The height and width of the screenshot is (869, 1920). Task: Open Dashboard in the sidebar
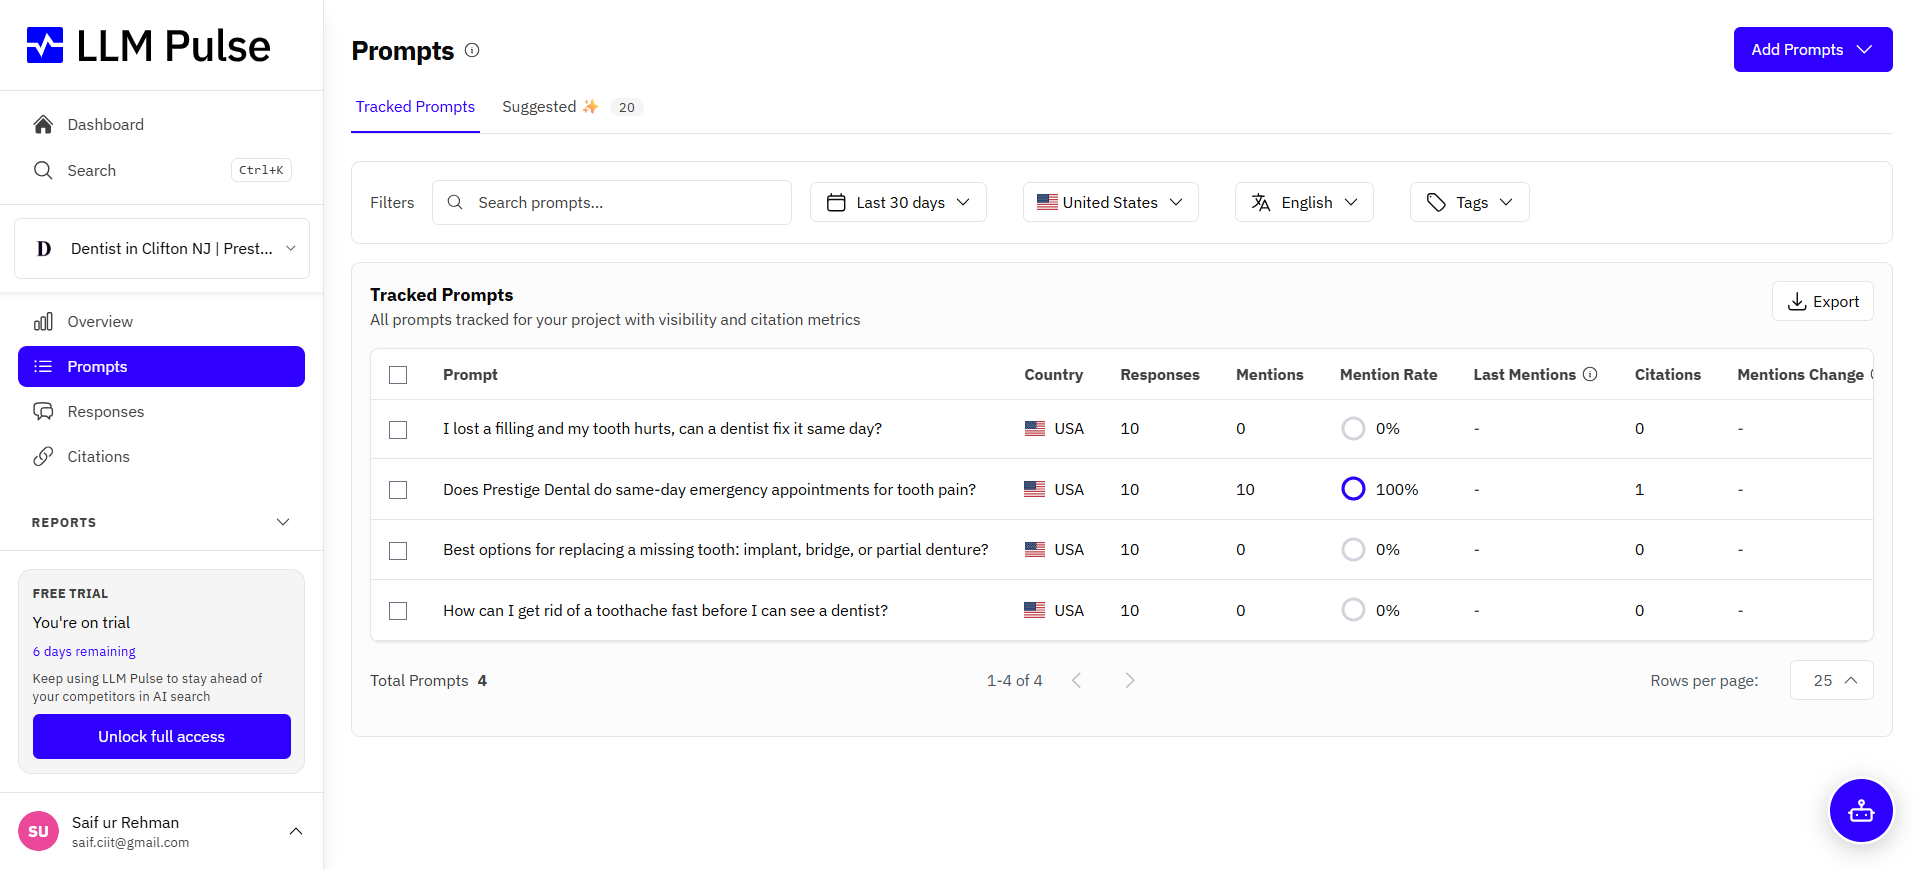pyautogui.click(x=105, y=124)
